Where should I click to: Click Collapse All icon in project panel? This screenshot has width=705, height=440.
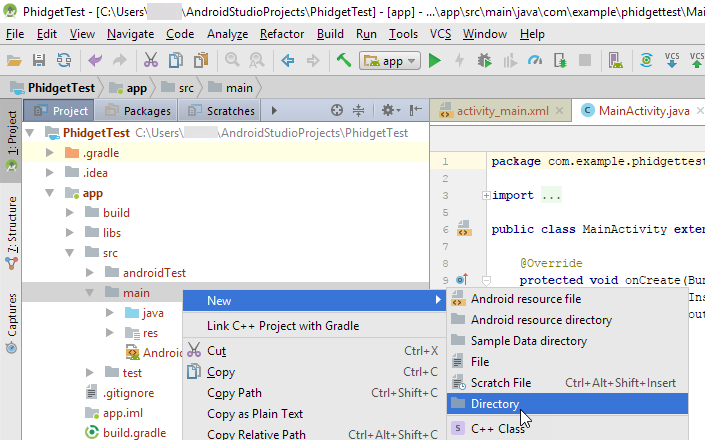(358, 111)
